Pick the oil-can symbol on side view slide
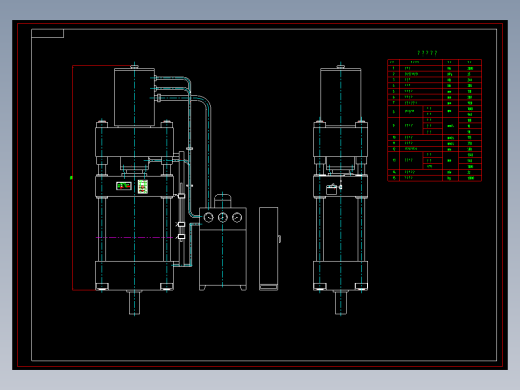Screen dimensions: 520x390 point(331,189)
